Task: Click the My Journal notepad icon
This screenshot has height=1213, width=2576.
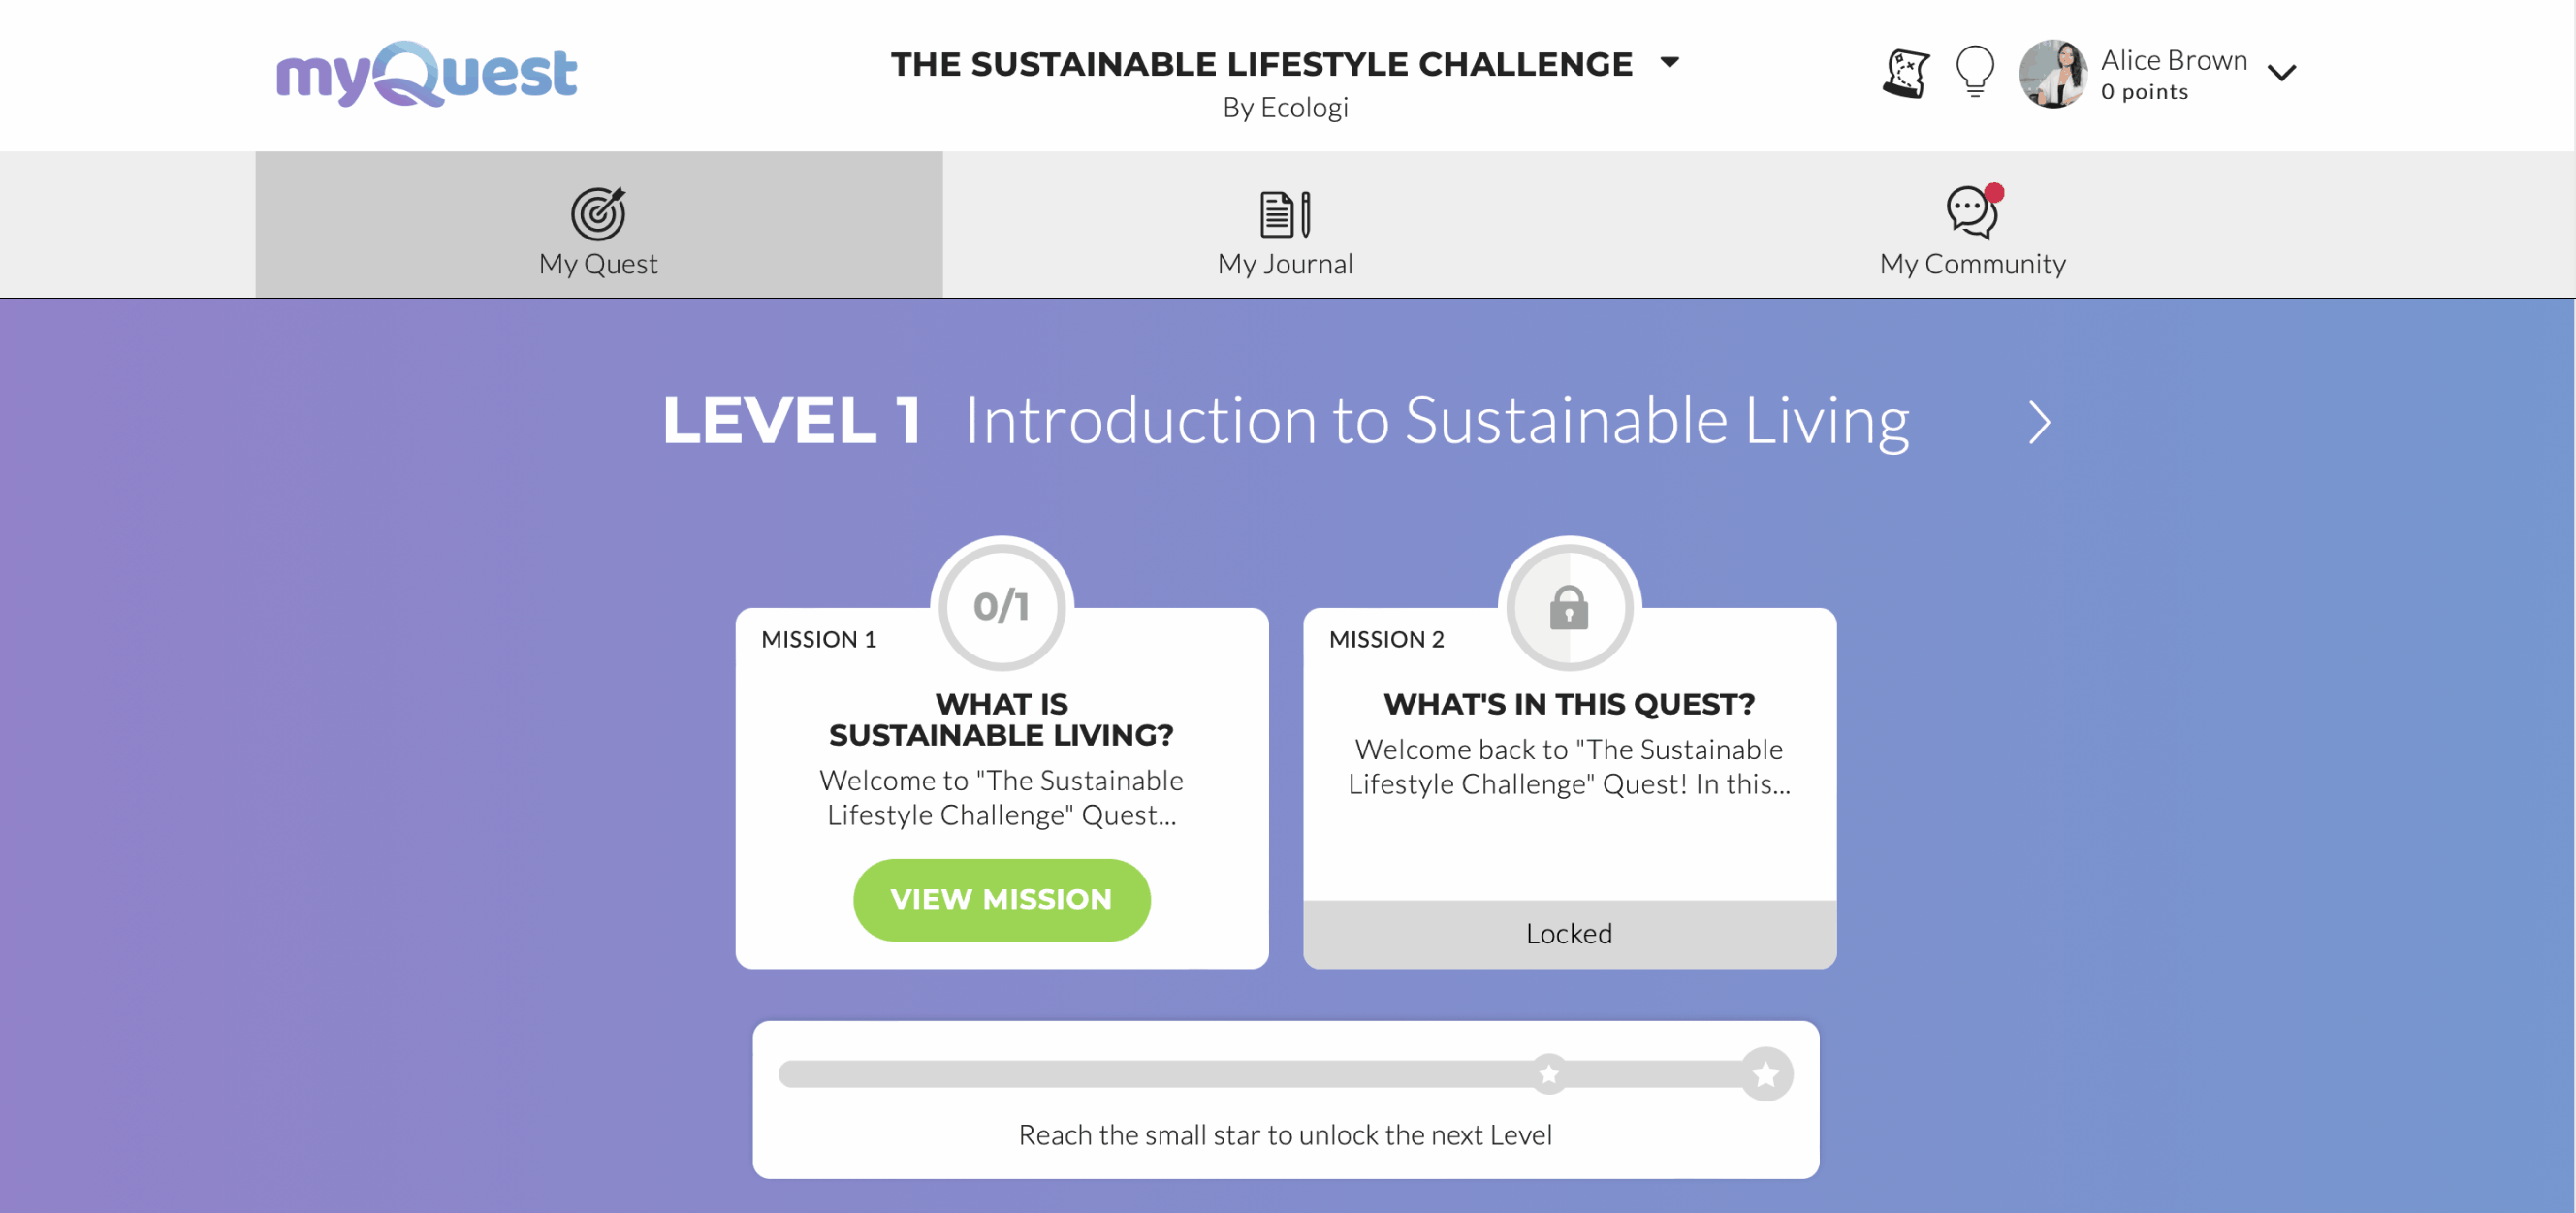Action: tap(1285, 214)
